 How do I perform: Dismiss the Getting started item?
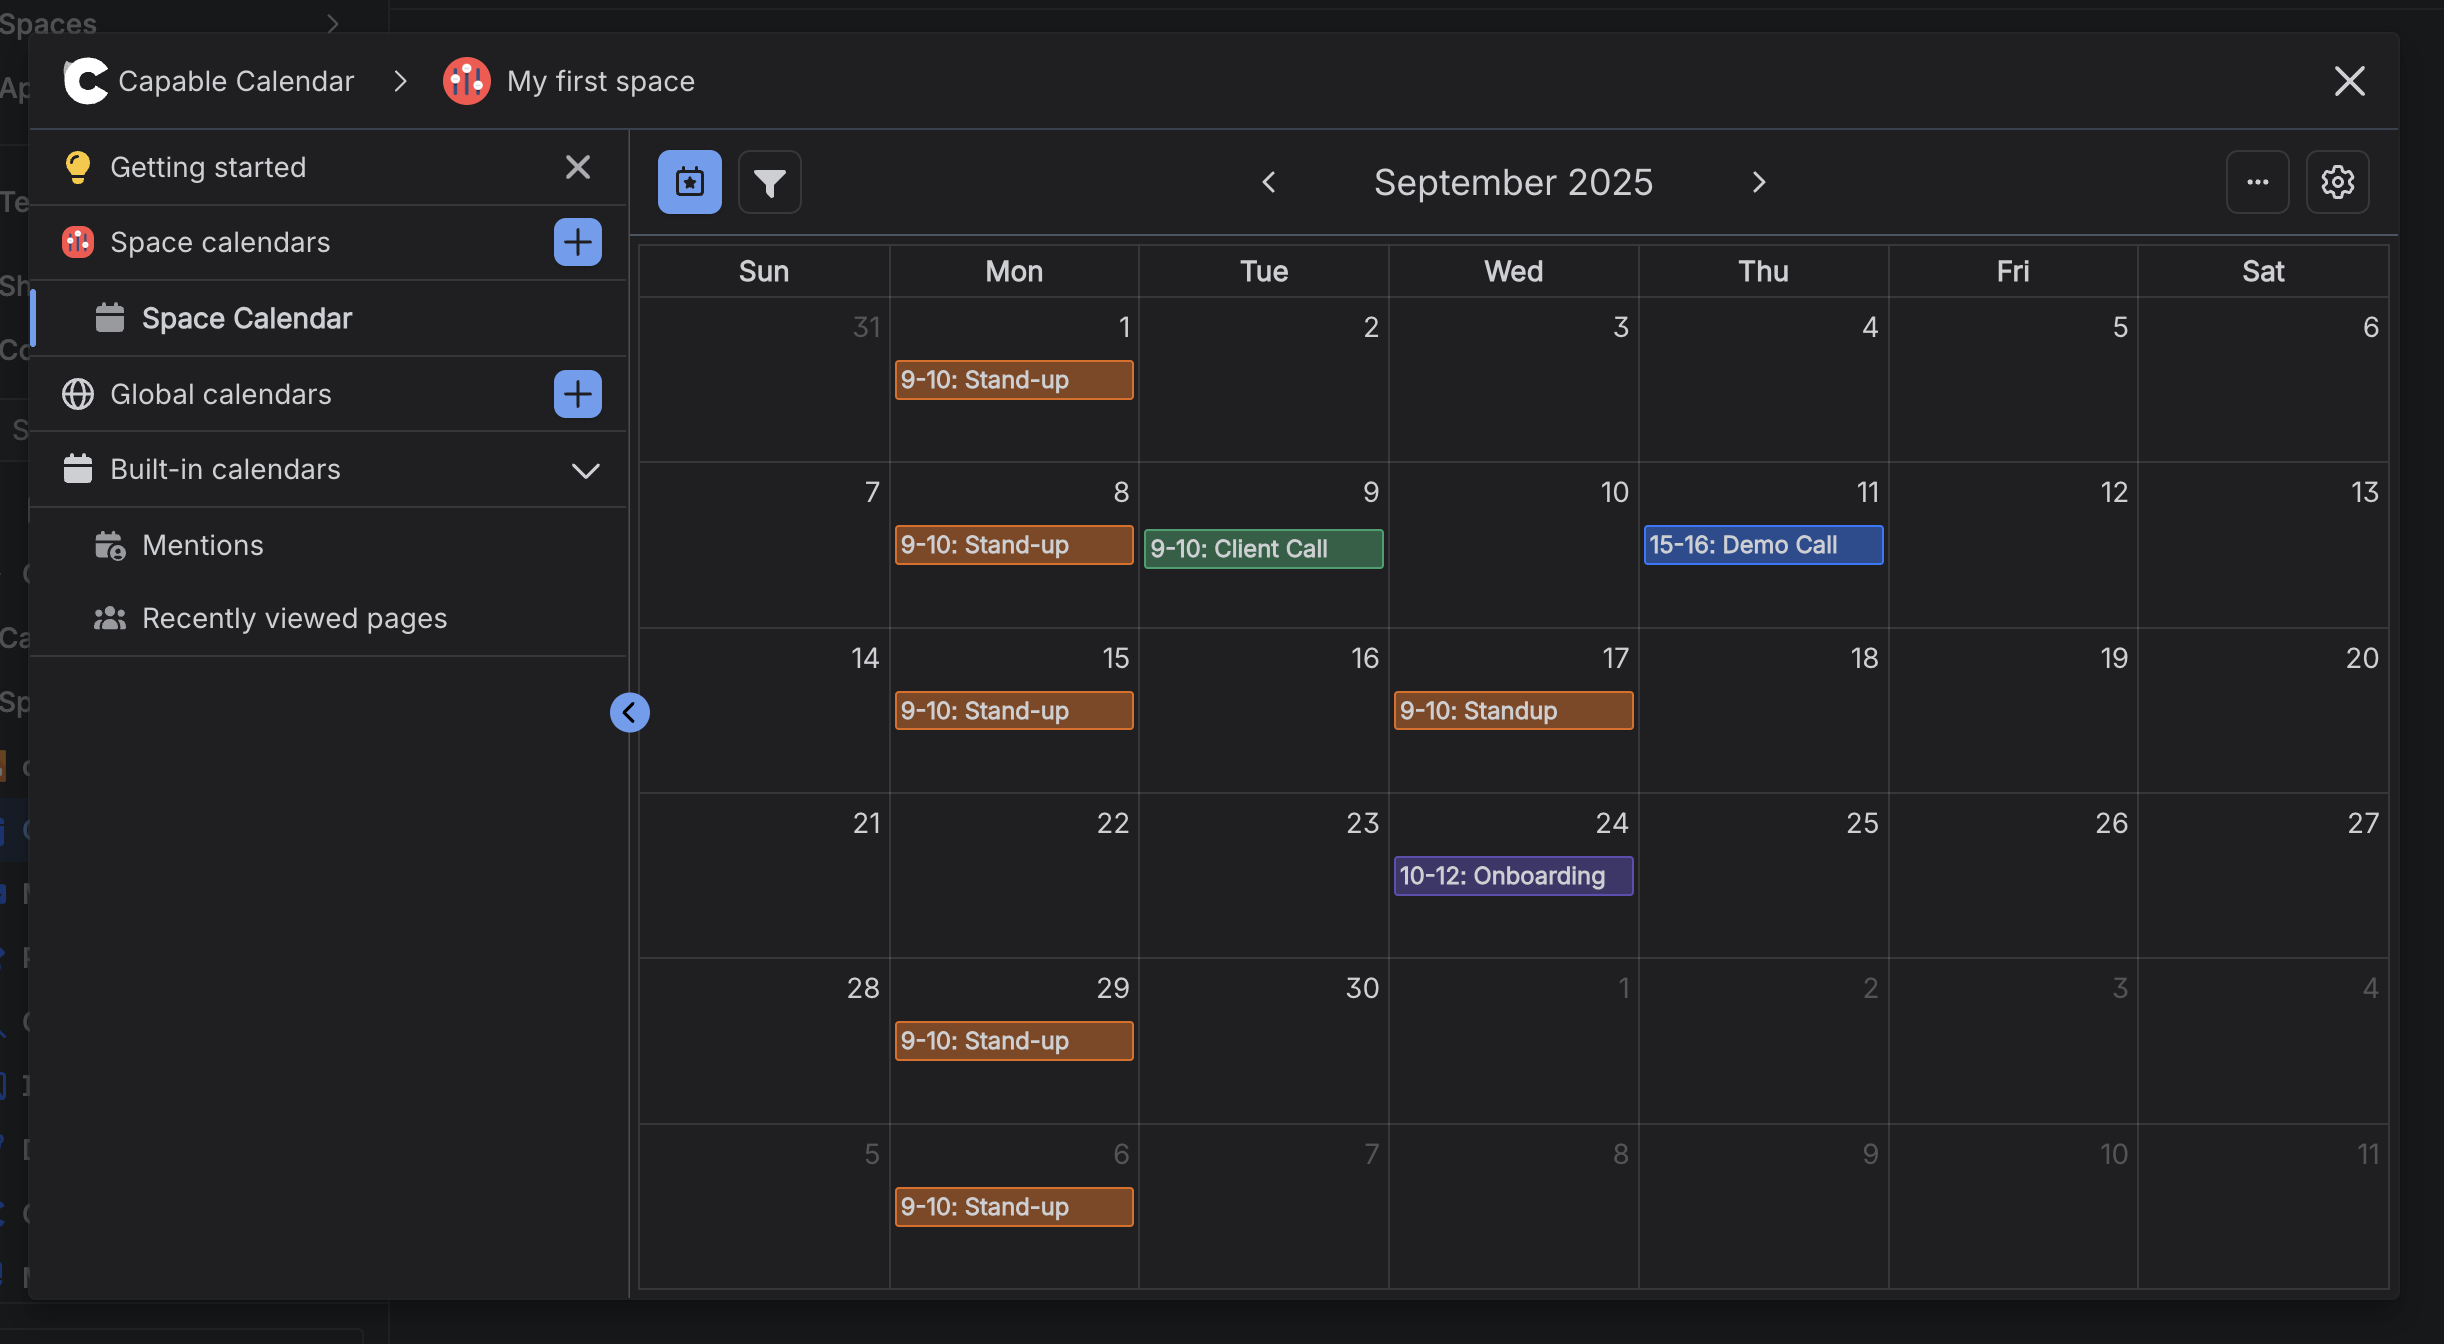[x=577, y=167]
